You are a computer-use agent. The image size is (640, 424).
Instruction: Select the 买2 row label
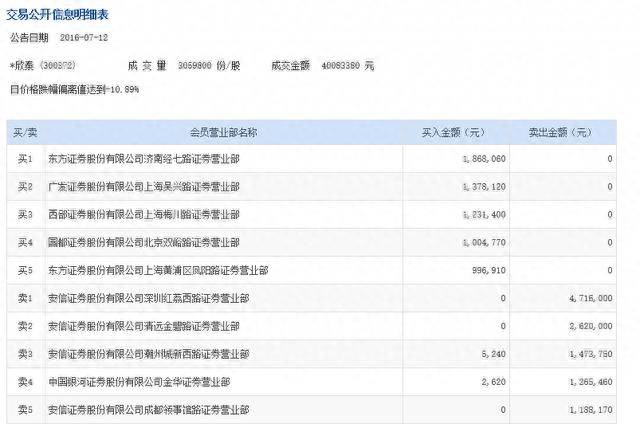pyautogui.click(x=25, y=187)
